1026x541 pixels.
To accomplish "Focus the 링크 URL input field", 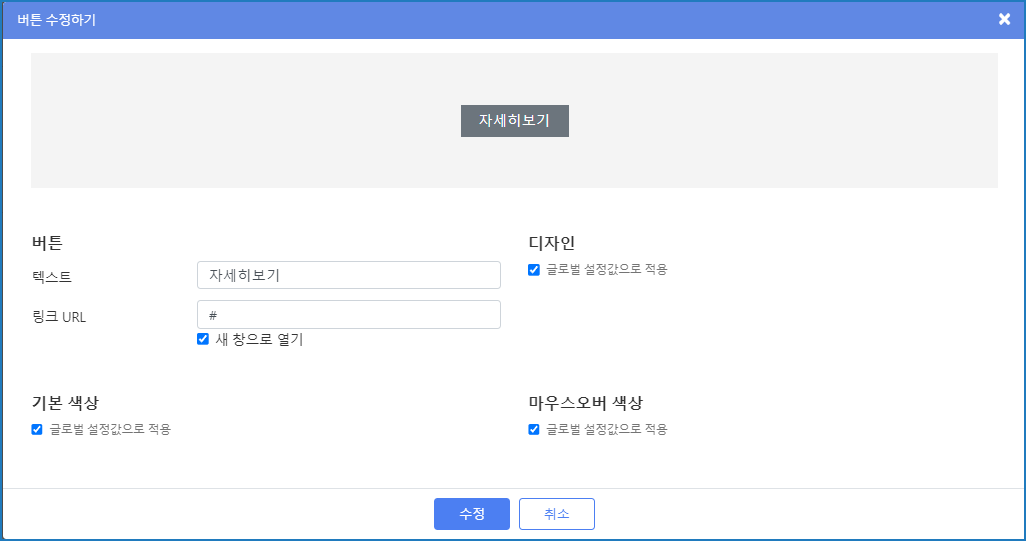I will [x=349, y=315].
